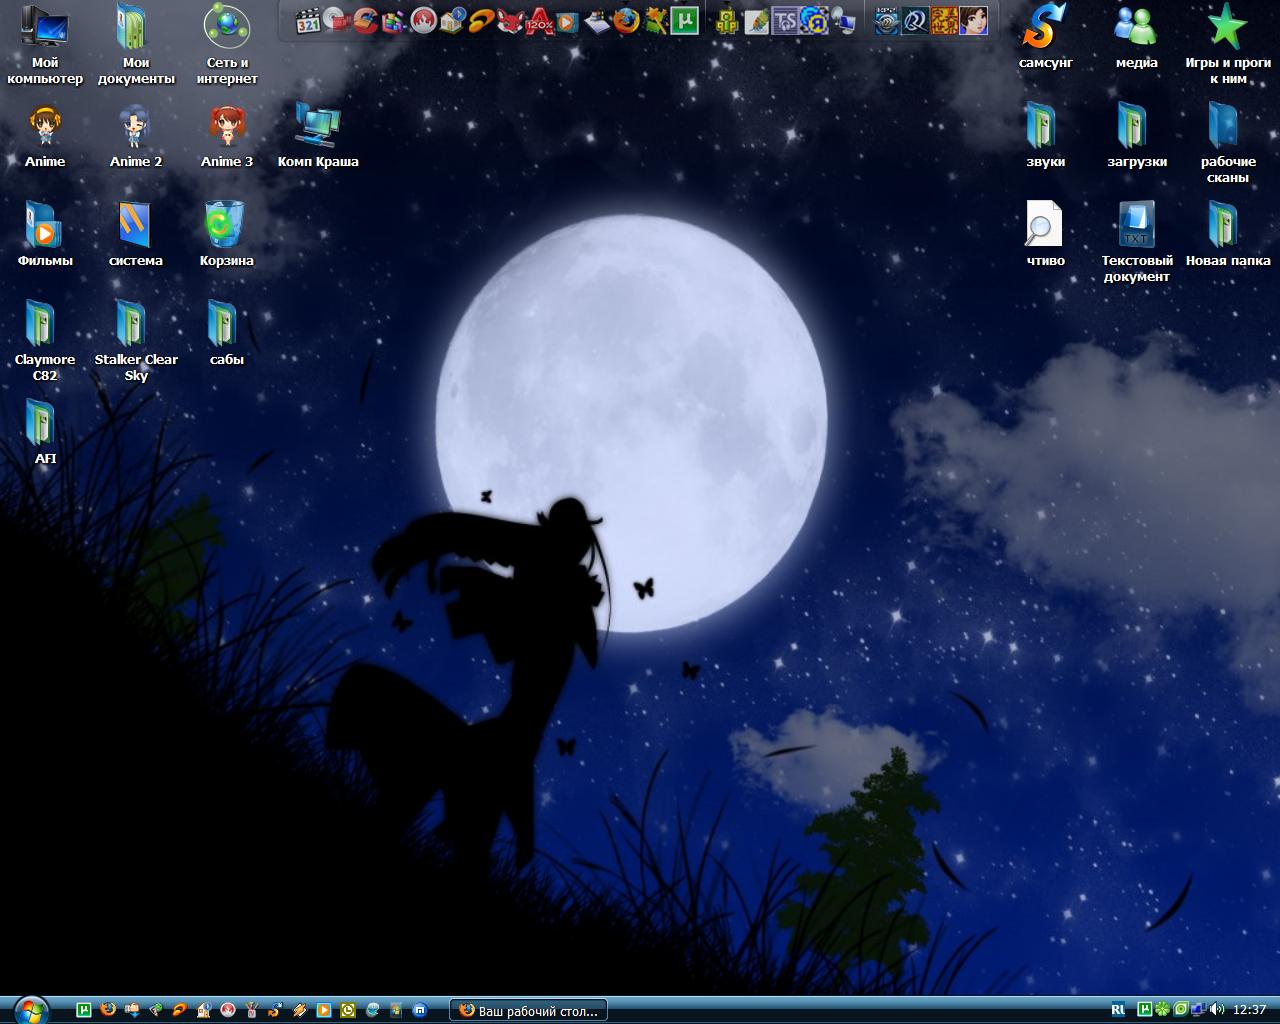The width and height of the screenshot is (1280, 1024).
Task: Launch Firefox from the top dock
Action: (627, 20)
